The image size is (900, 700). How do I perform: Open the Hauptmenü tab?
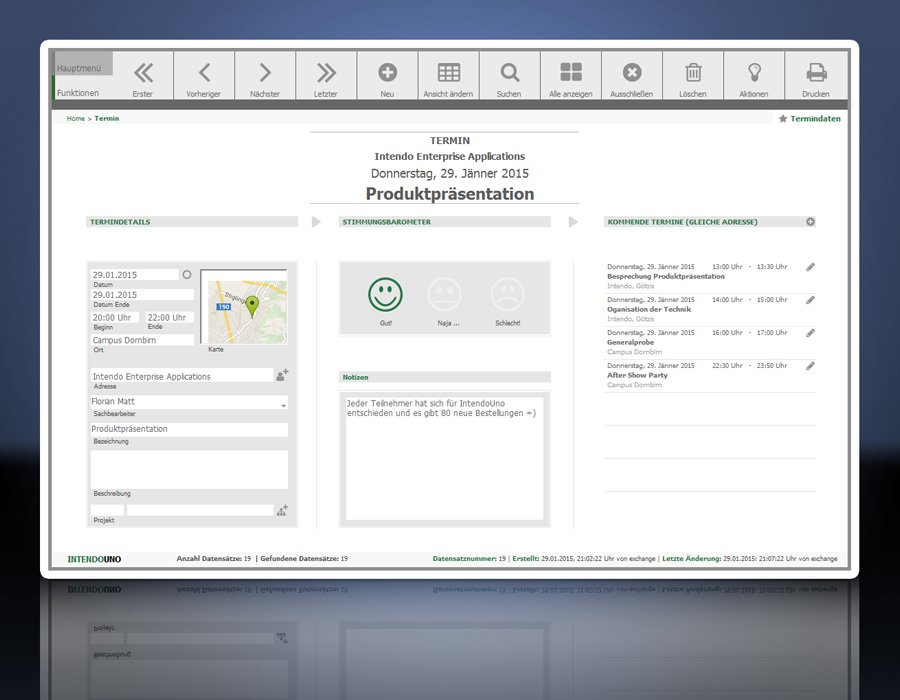83,64
